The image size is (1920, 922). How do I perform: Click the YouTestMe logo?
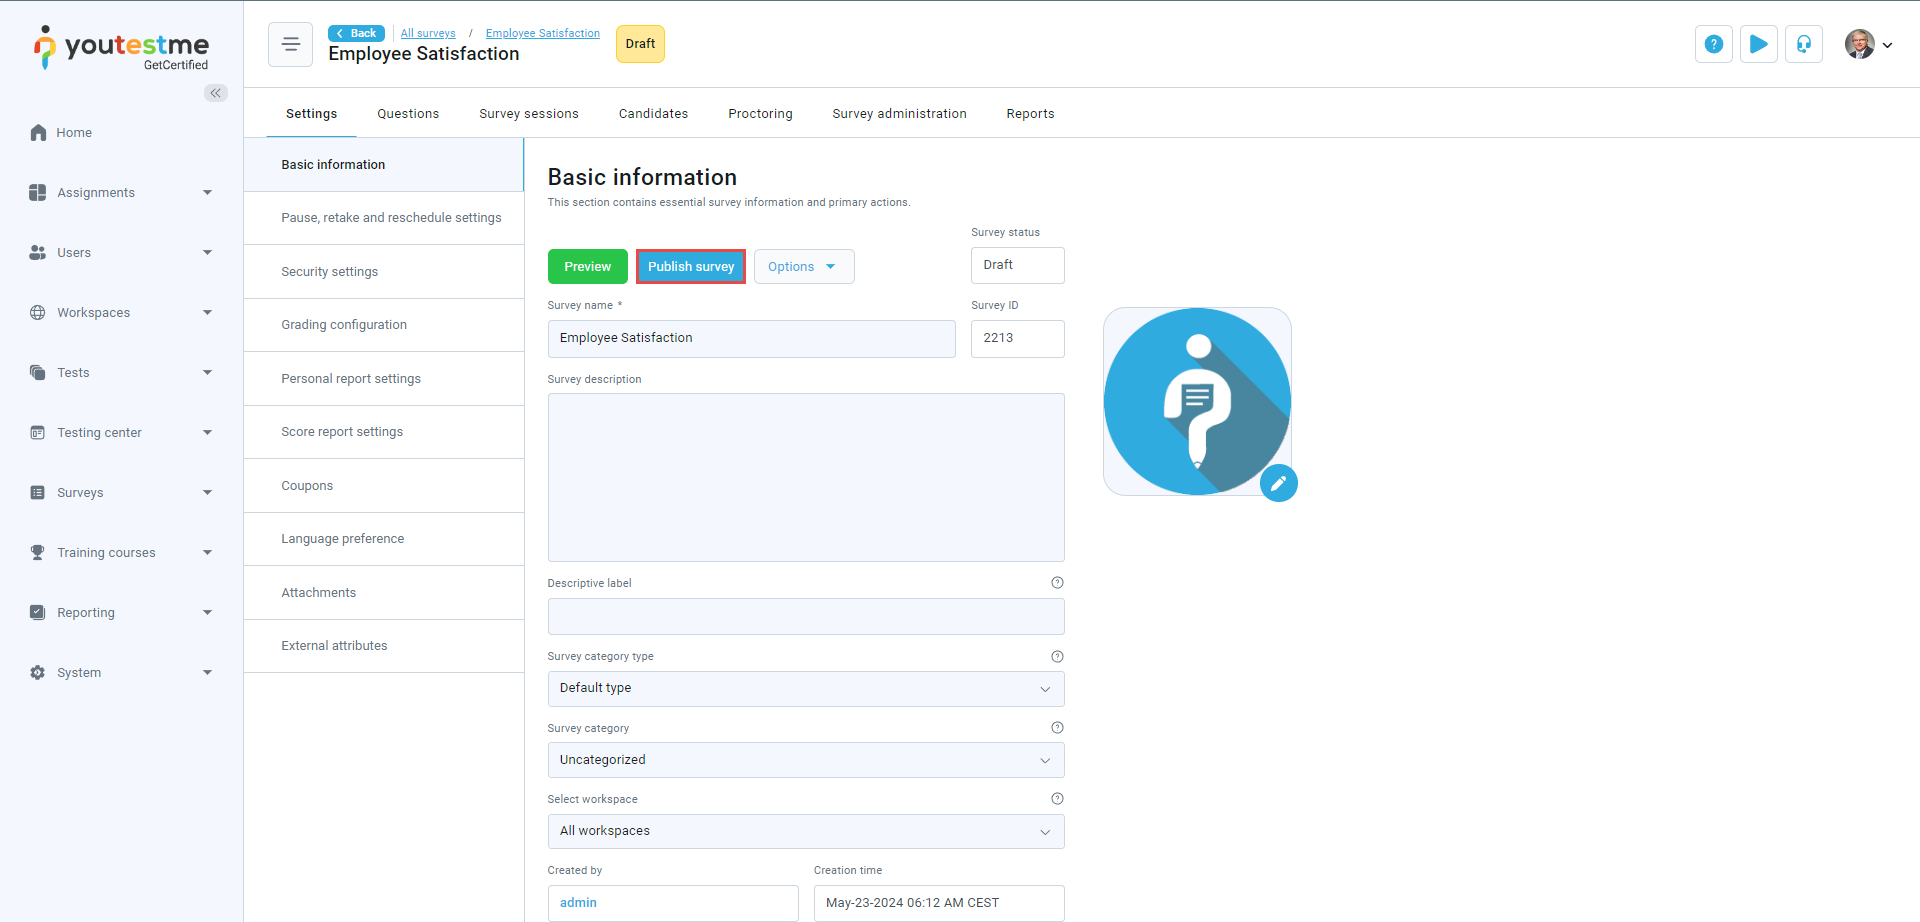click(x=121, y=48)
